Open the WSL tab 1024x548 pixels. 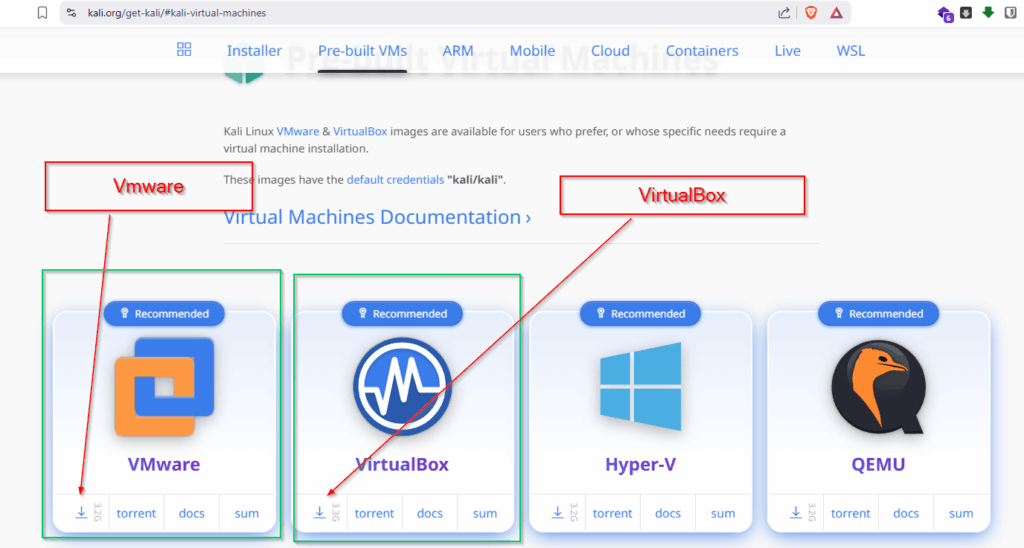[x=850, y=50]
